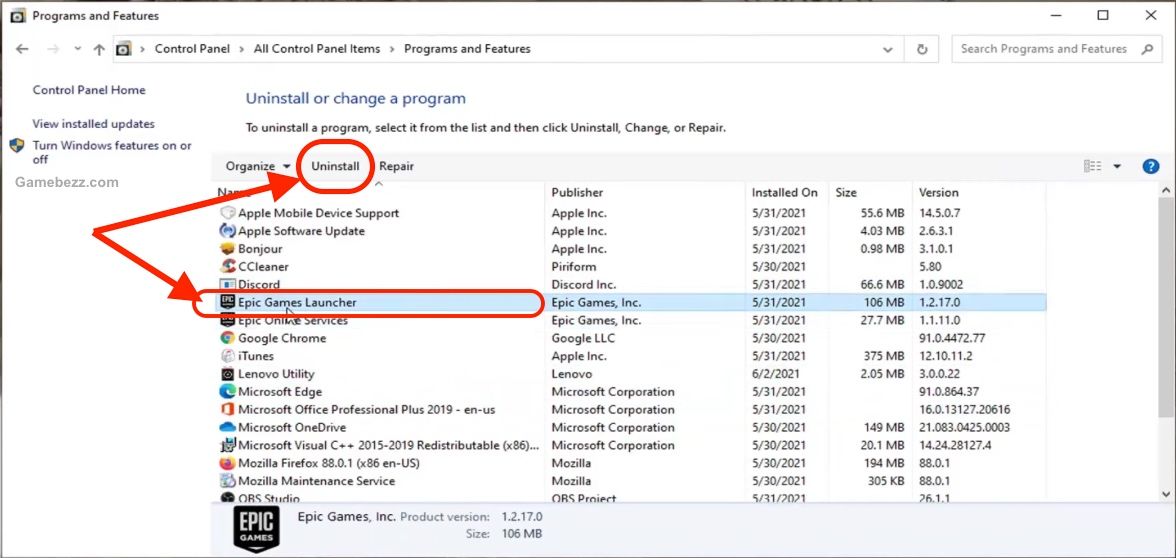Open View installed updates link
Image resolution: width=1176 pixels, height=558 pixels.
94,124
